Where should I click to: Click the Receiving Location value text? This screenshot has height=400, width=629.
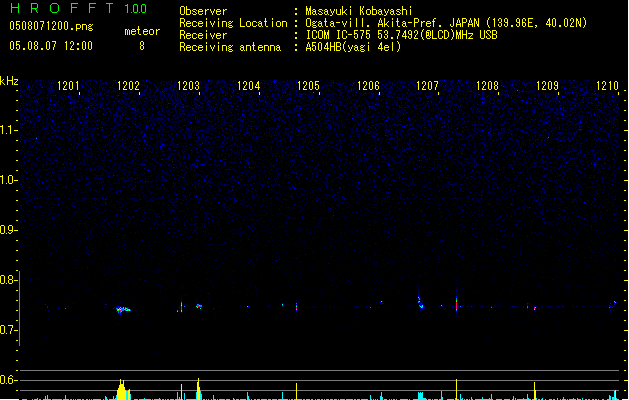[x=446, y=23]
